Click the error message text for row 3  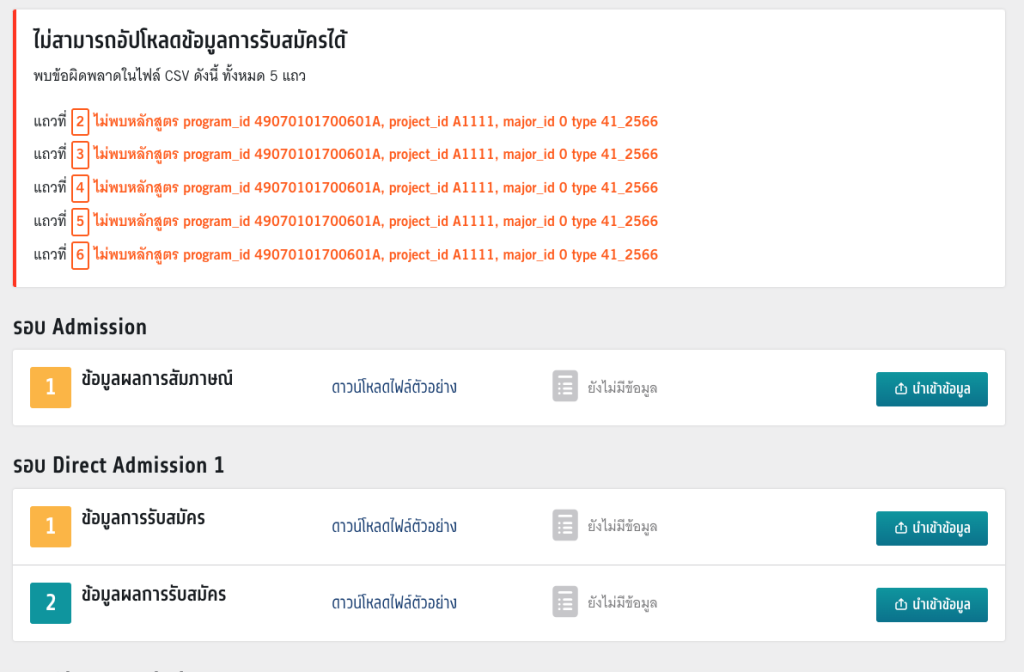point(375,155)
